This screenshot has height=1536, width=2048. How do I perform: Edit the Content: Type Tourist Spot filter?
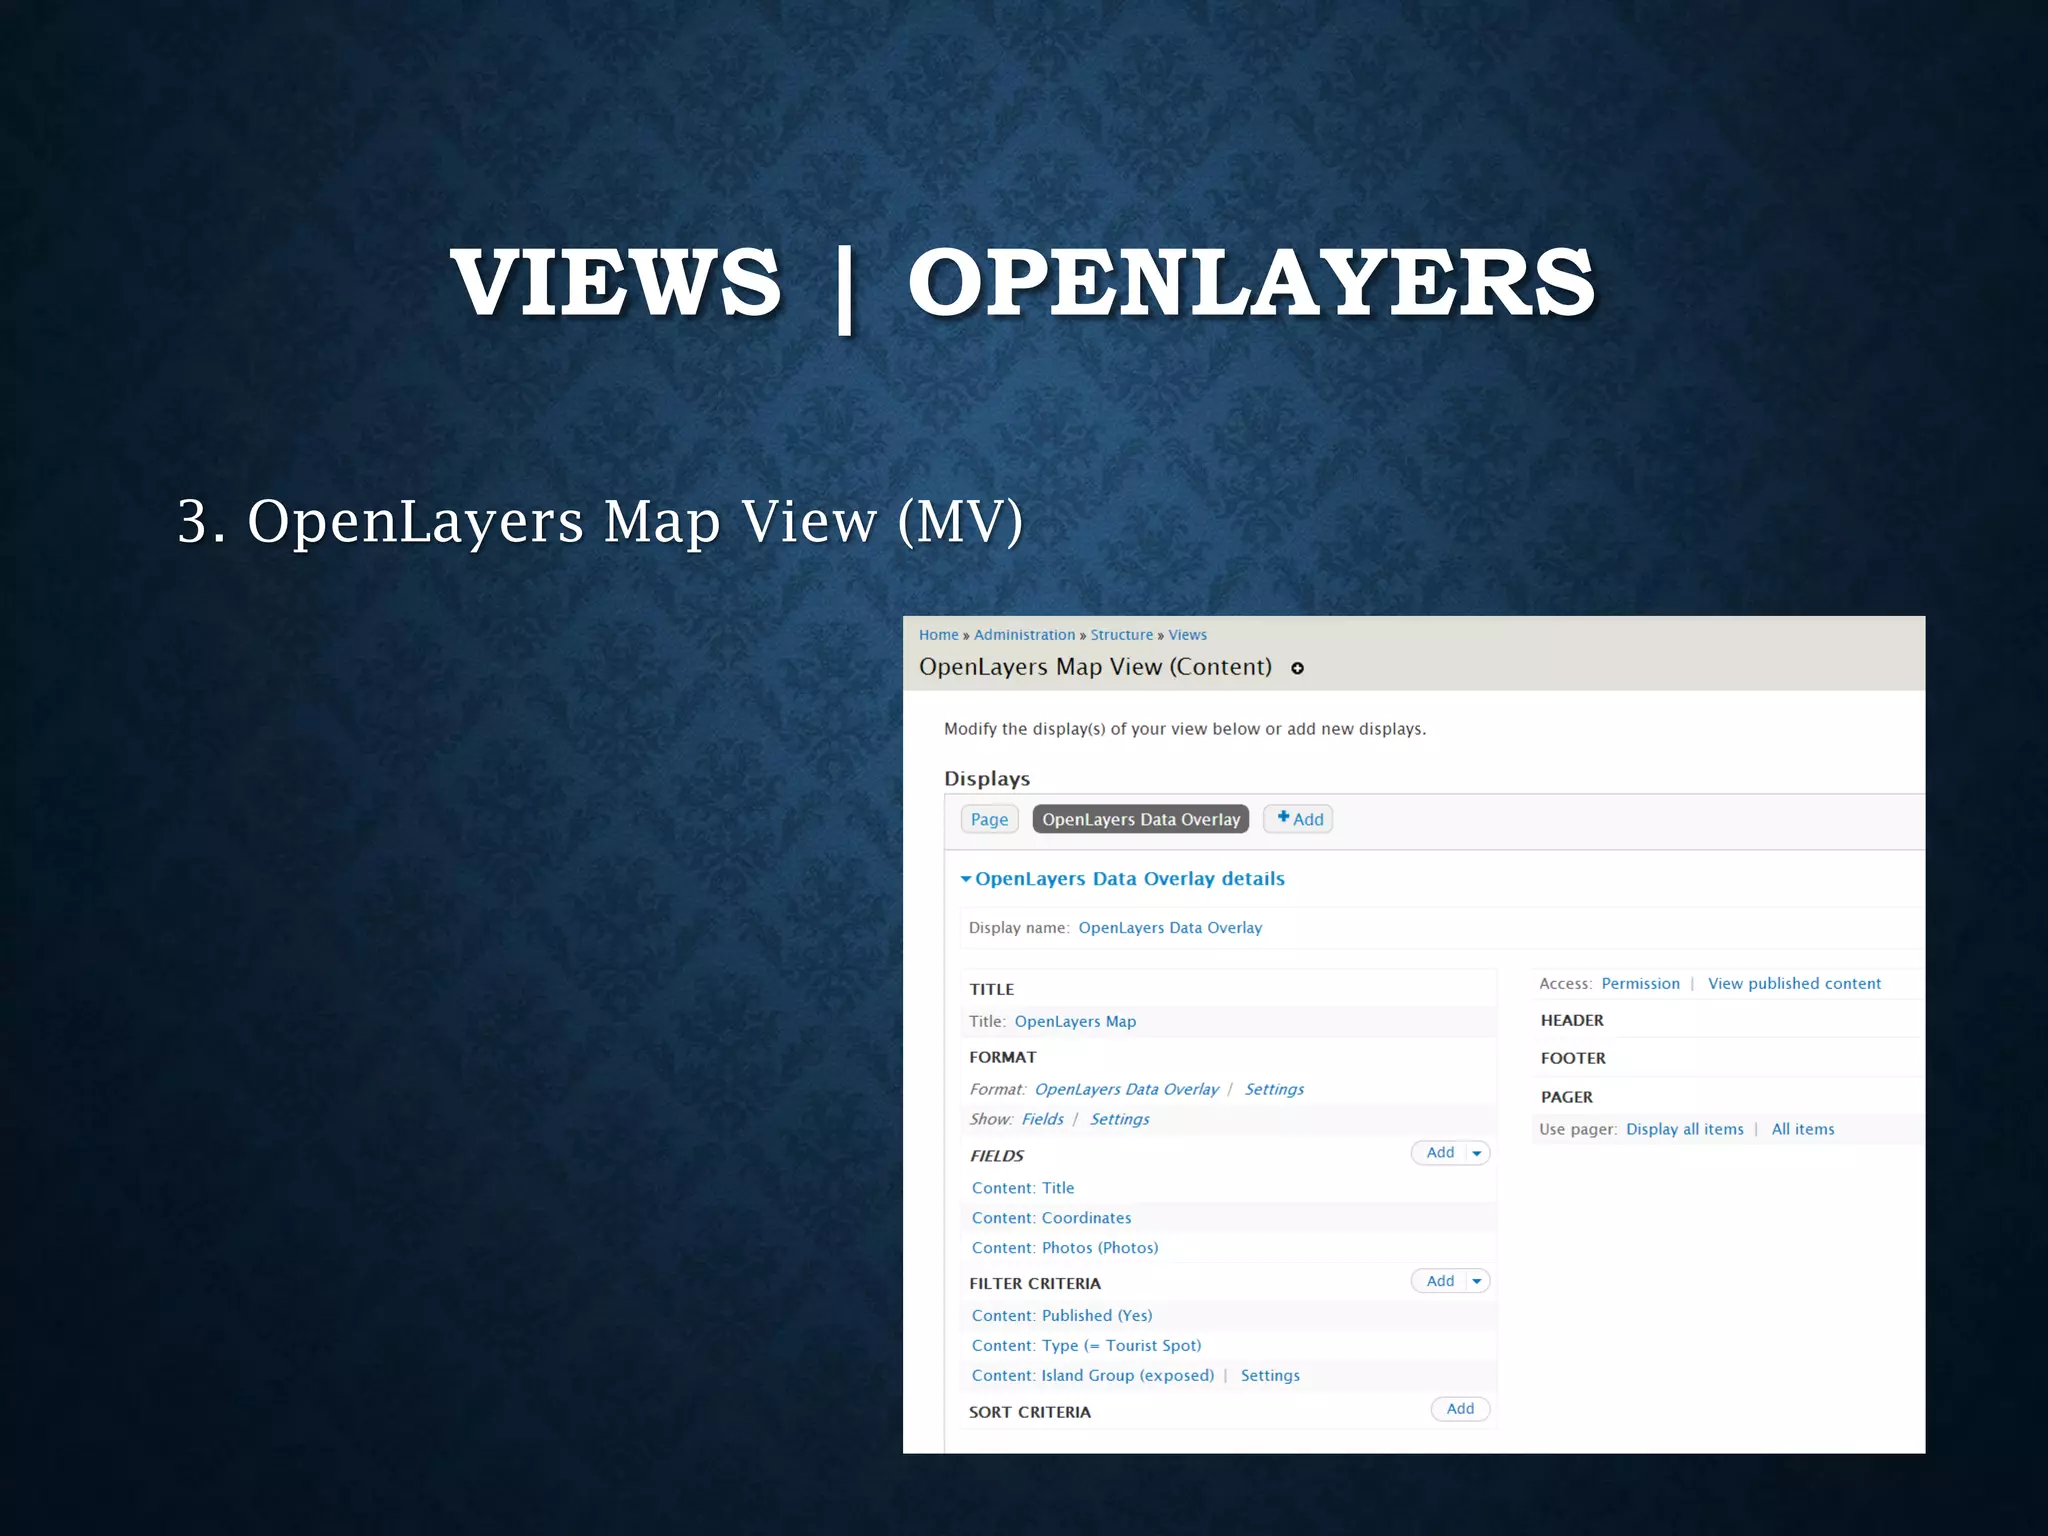pos(1086,1346)
